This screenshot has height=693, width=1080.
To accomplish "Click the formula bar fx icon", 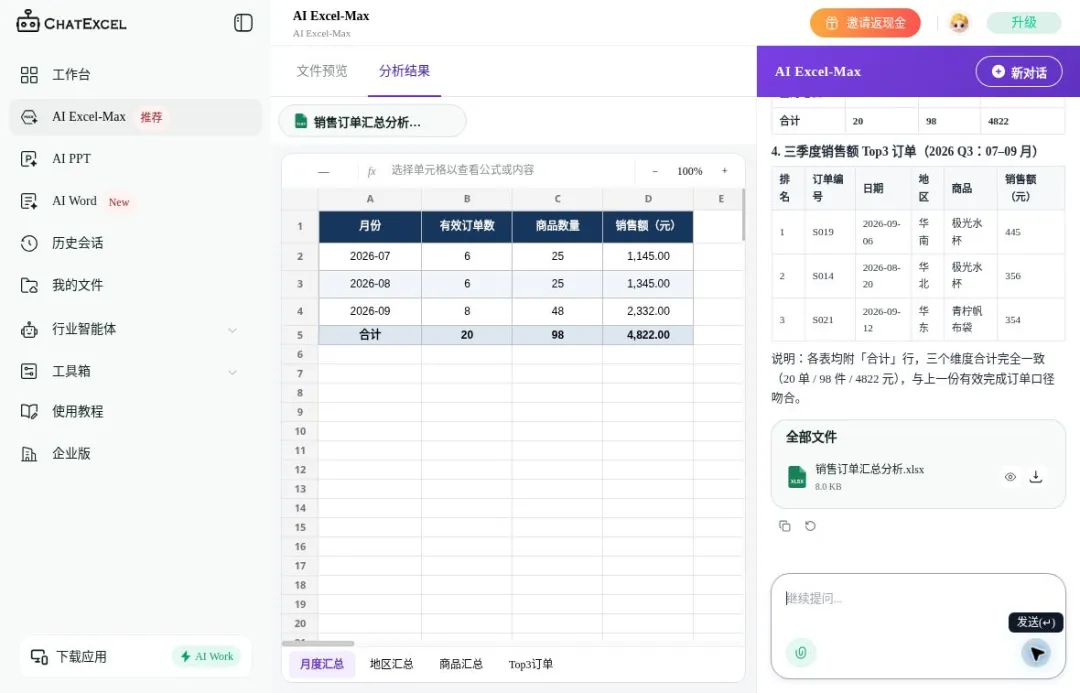I will [x=371, y=171].
